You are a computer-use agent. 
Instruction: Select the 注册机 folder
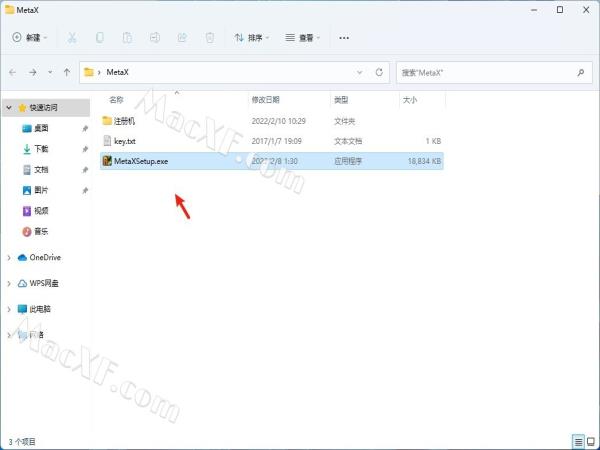coord(272,121)
